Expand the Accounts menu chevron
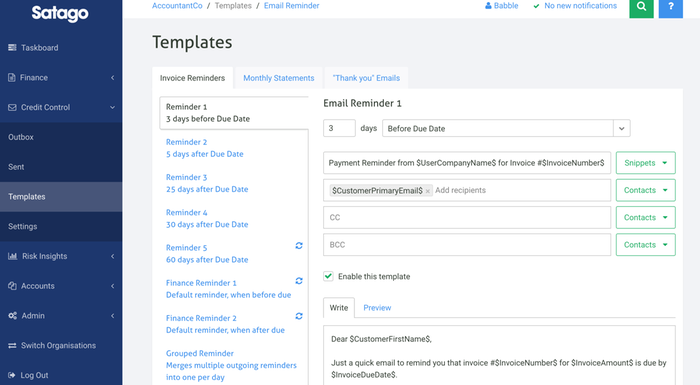Viewport: 700px width, 385px height. (x=112, y=286)
